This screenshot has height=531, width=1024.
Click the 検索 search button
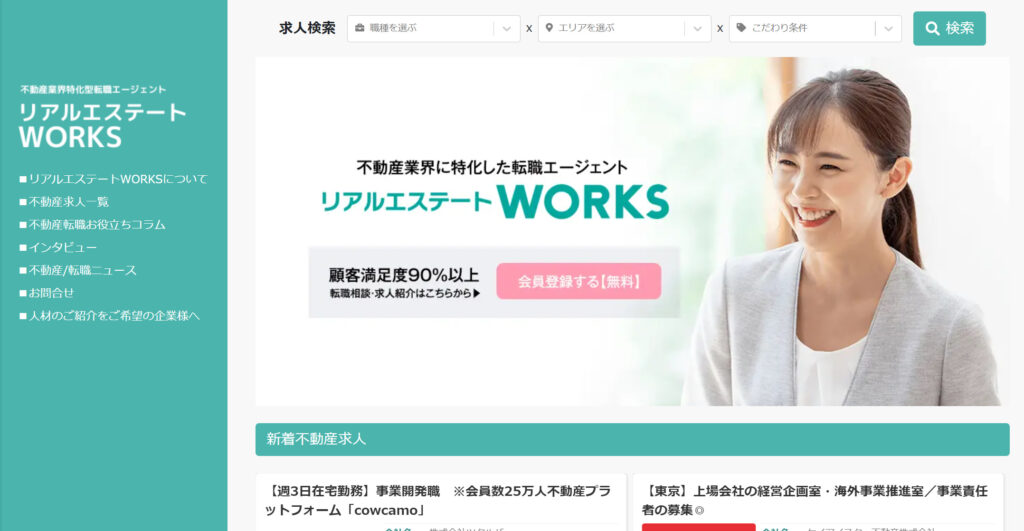(x=949, y=28)
